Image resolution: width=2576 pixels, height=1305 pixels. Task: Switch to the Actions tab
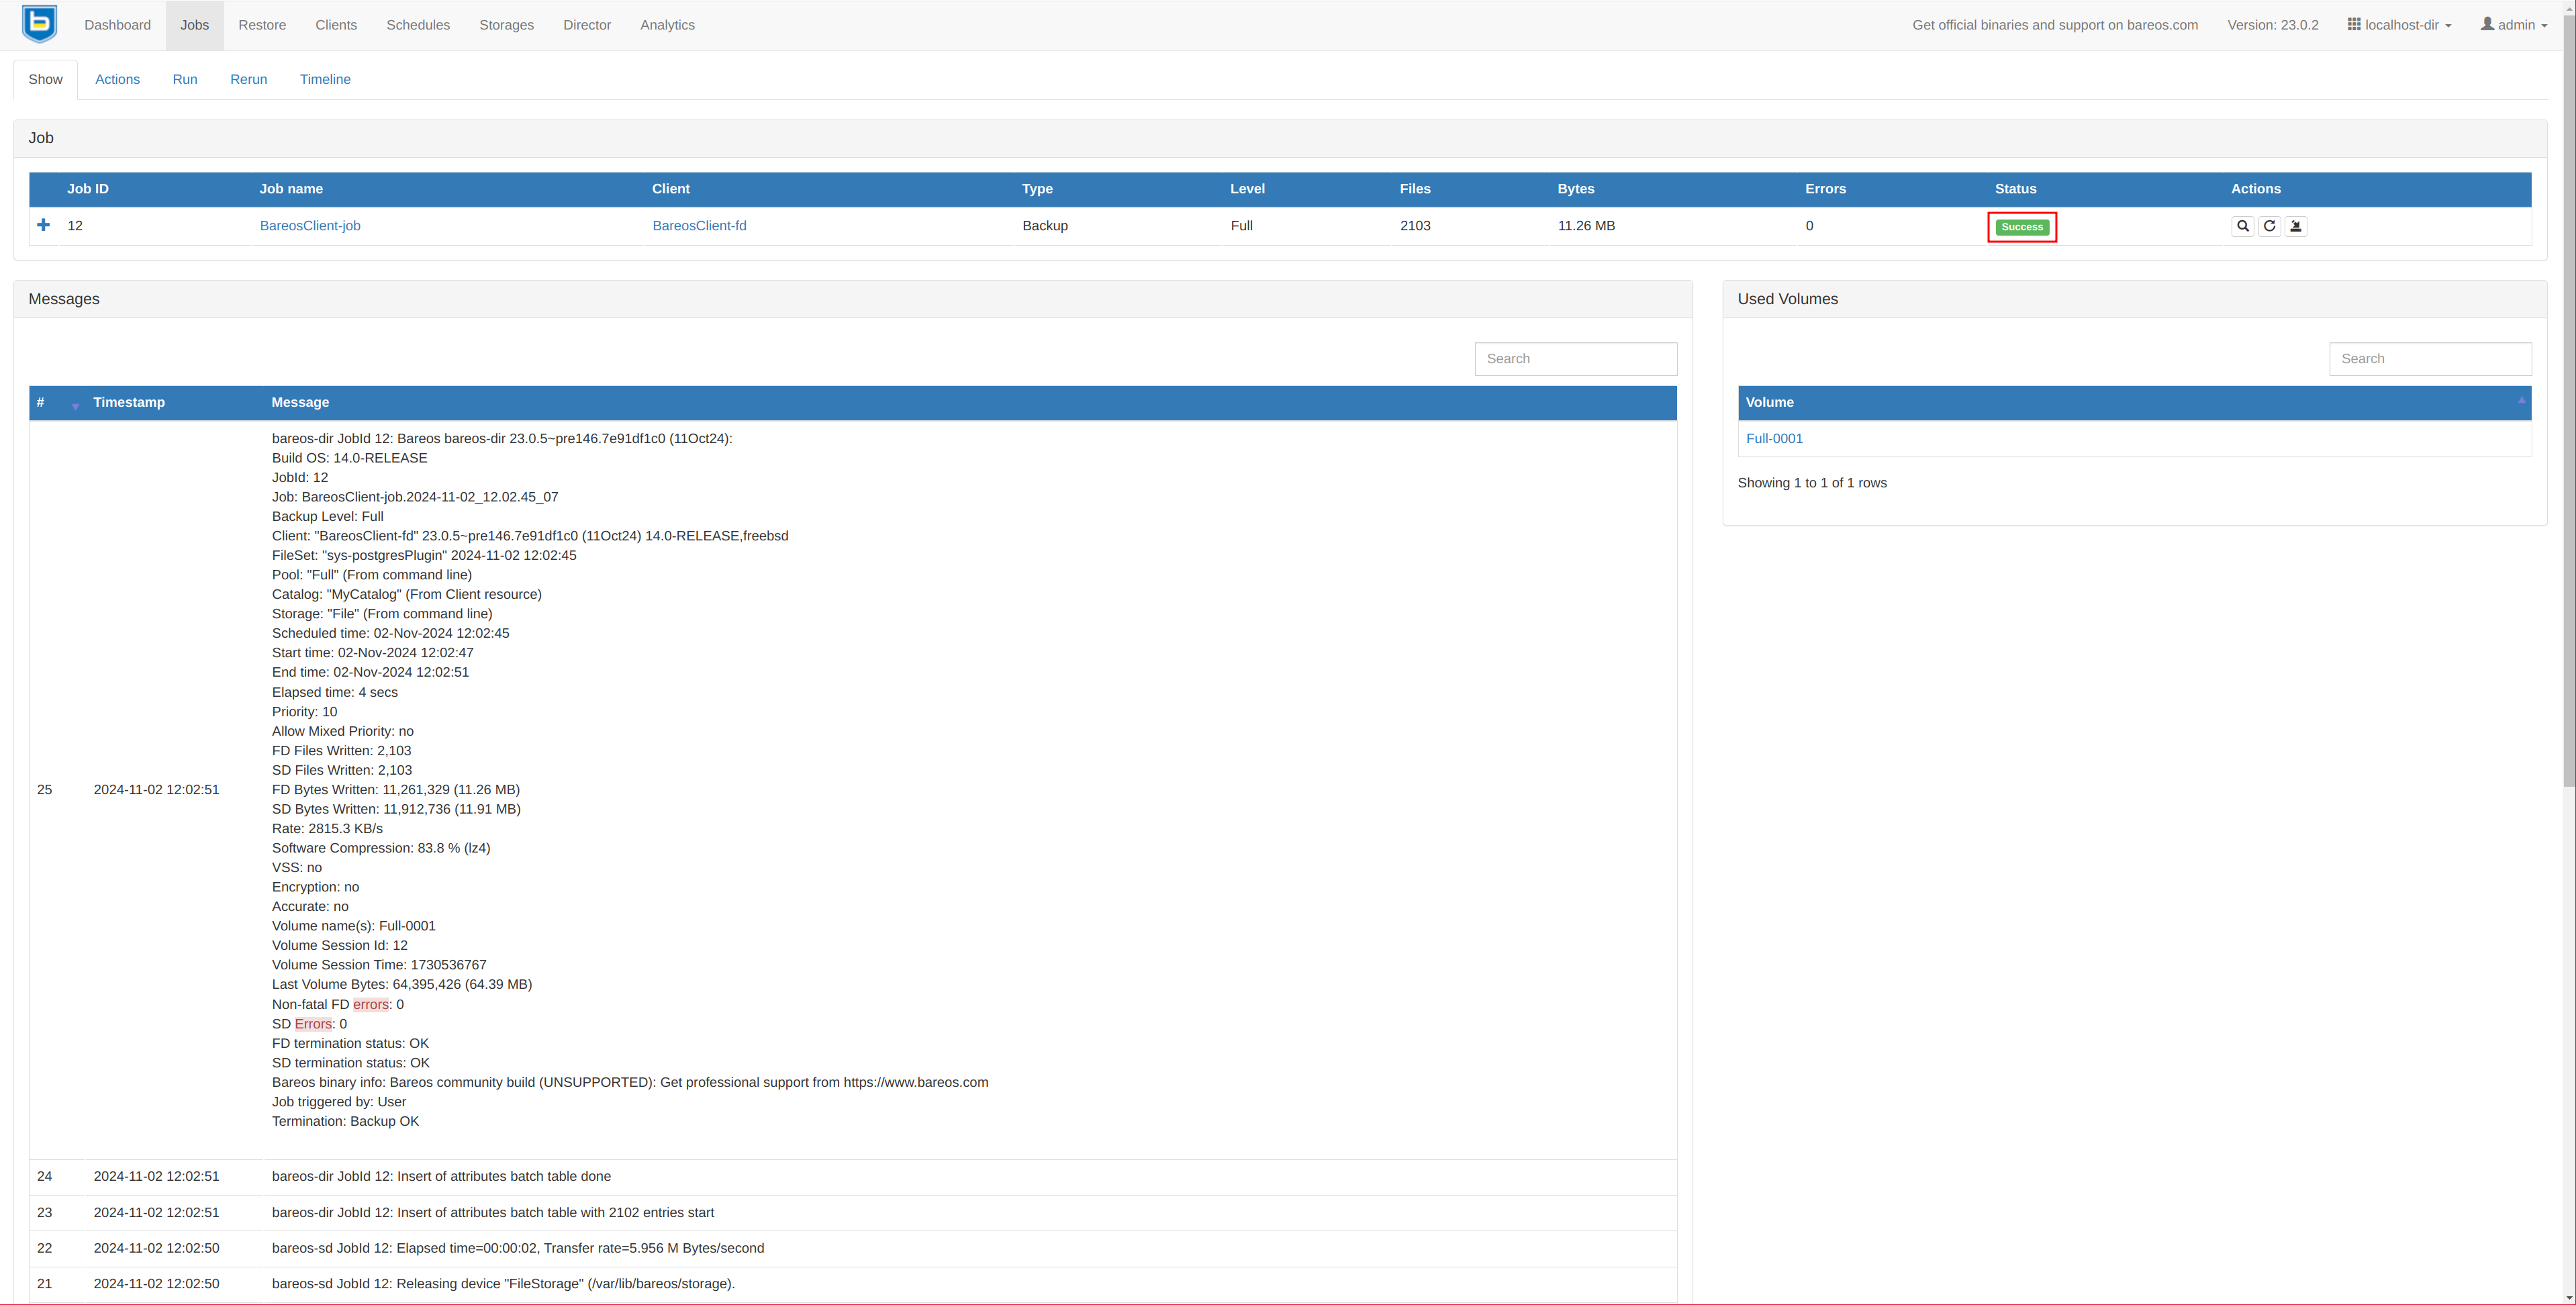pyautogui.click(x=117, y=79)
